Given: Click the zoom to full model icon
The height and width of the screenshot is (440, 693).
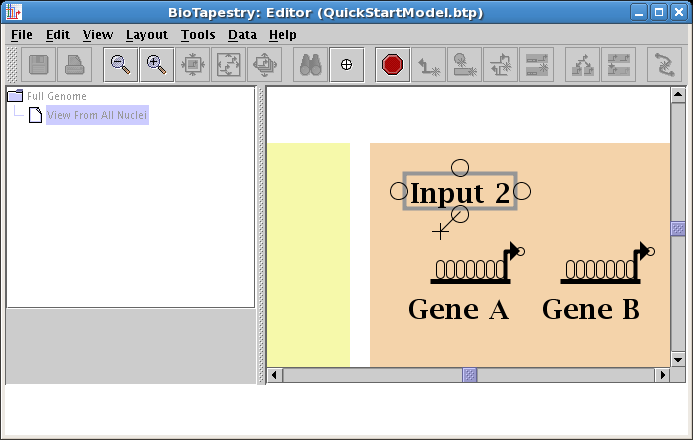Looking at the screenshot, I should pyautogui.click(x=228, y=65).
